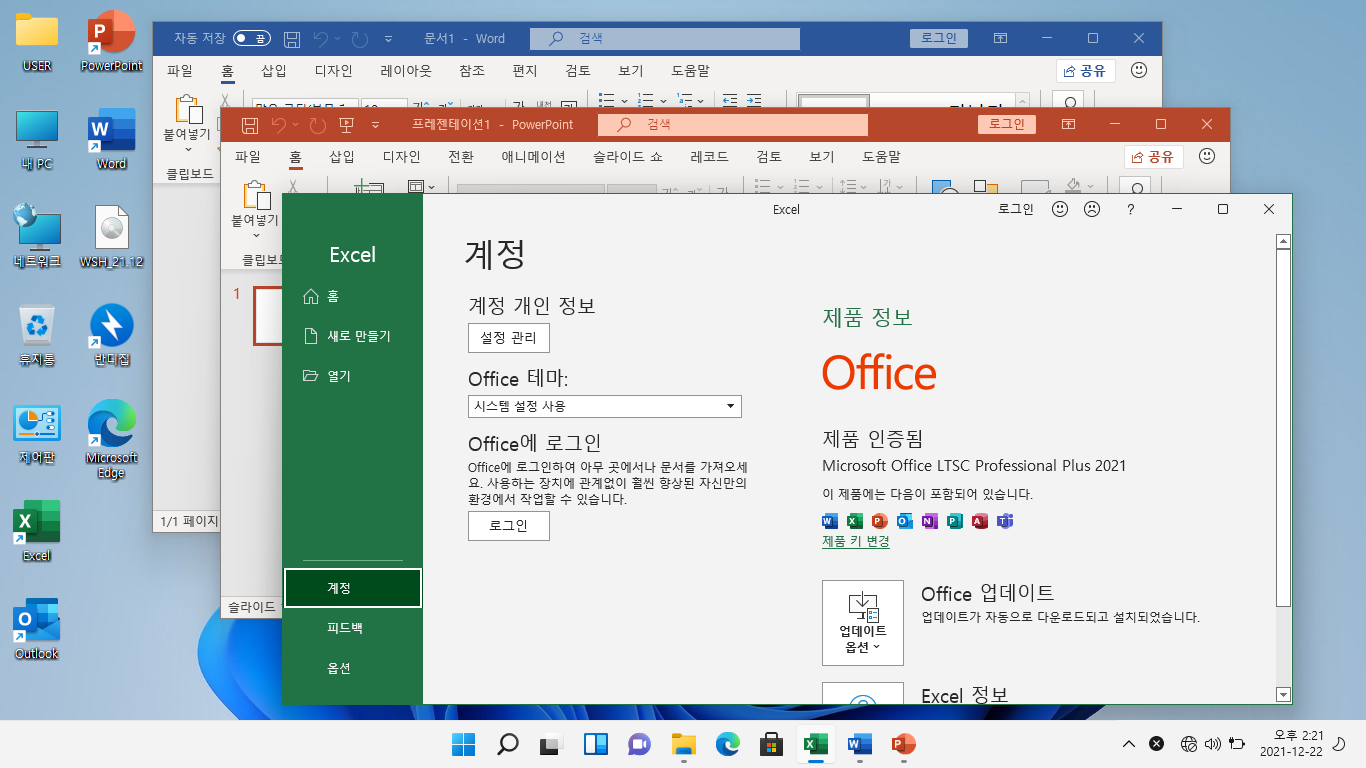The image size is (1366, 768).
Task: Click the 제품 키 변경 link
Action: (x=856, y=541)
